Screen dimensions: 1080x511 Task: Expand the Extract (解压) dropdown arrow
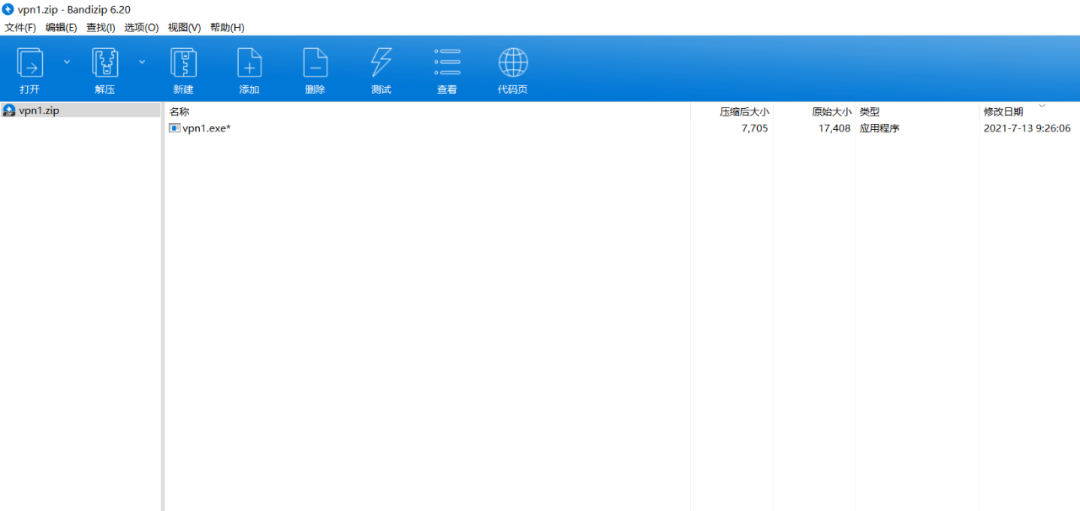(x=142, y=61)
